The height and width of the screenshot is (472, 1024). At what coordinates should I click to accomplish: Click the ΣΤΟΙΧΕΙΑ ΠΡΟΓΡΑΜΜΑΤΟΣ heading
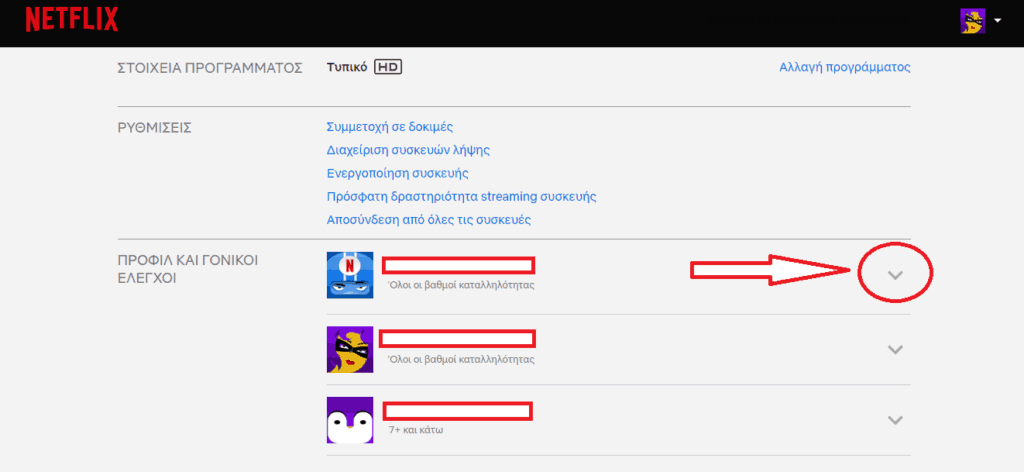(210, 68)
